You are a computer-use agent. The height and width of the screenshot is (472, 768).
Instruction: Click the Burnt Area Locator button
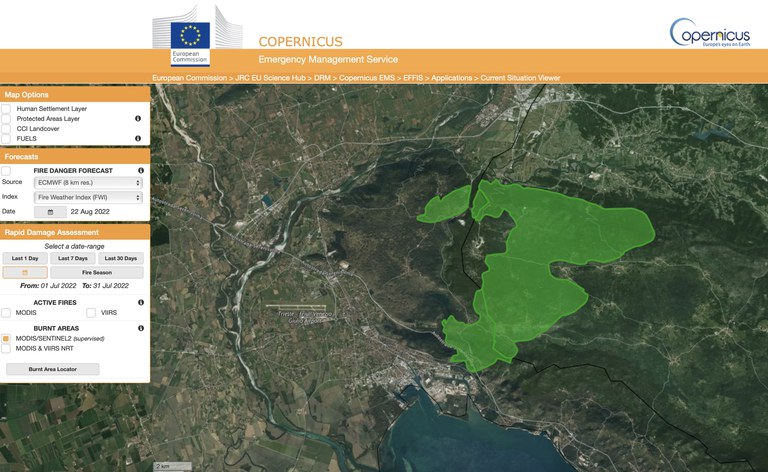(x=52, y=369)
